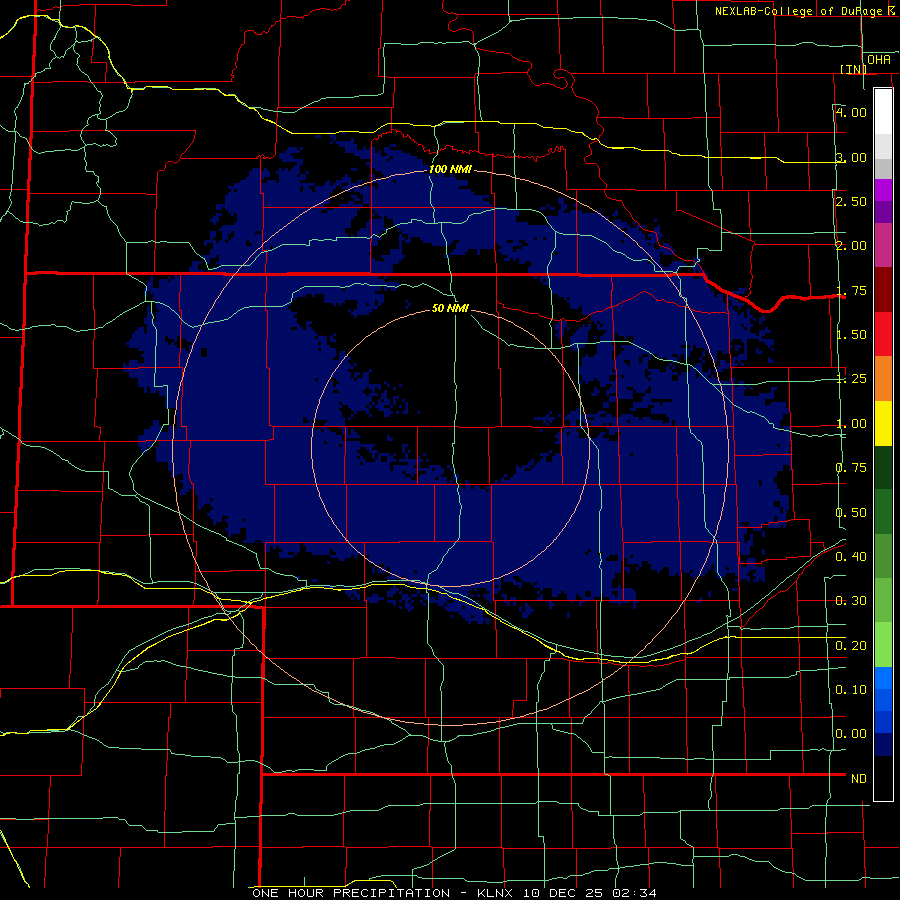The width and height of the screenshot is (900, 900).
Task: Select the green swatch beside 0.50
Action: pyautogui.click(x=883, y=512)
